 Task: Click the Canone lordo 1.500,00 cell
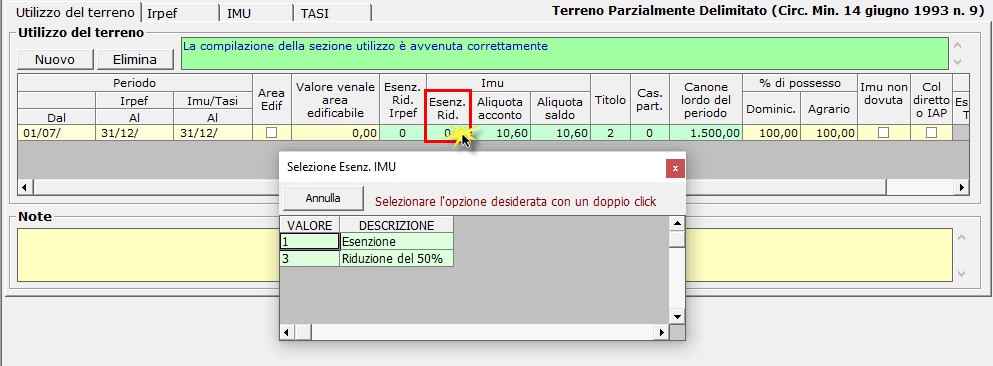[705, 133]
